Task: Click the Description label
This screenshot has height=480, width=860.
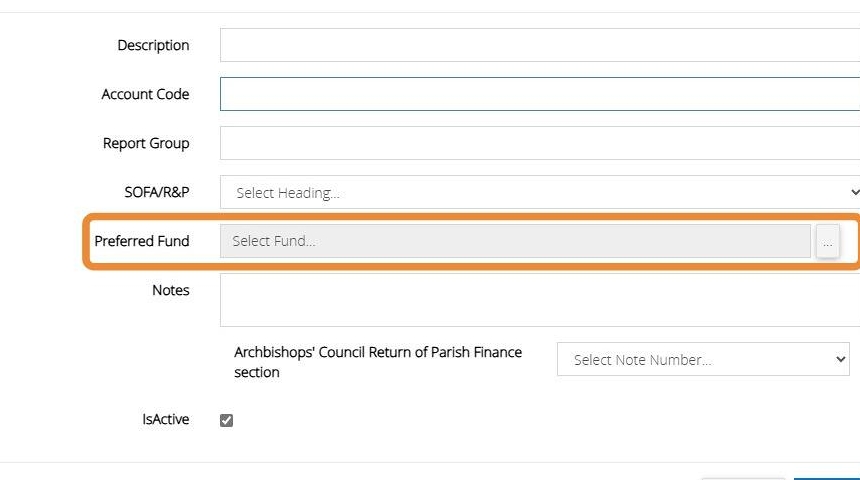Action: tap(153, 45)
